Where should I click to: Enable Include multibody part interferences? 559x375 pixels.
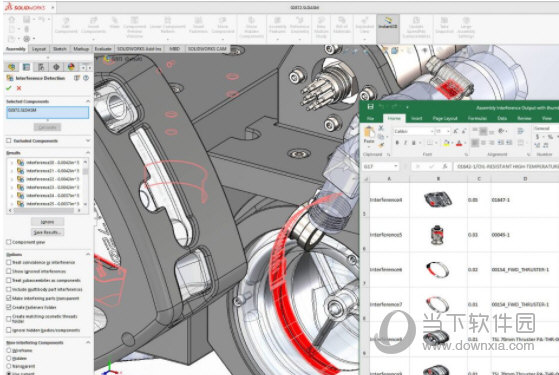(9, 289)
